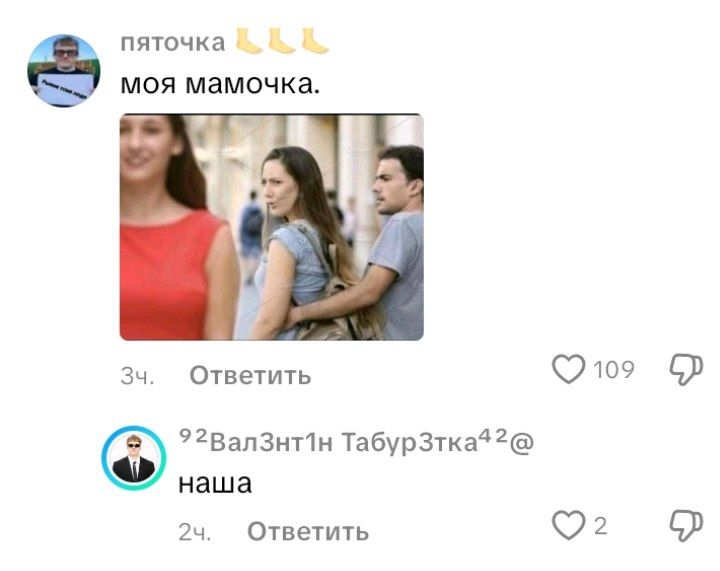
Task: Like the comment "моя мамочка."
Action: 568,369
